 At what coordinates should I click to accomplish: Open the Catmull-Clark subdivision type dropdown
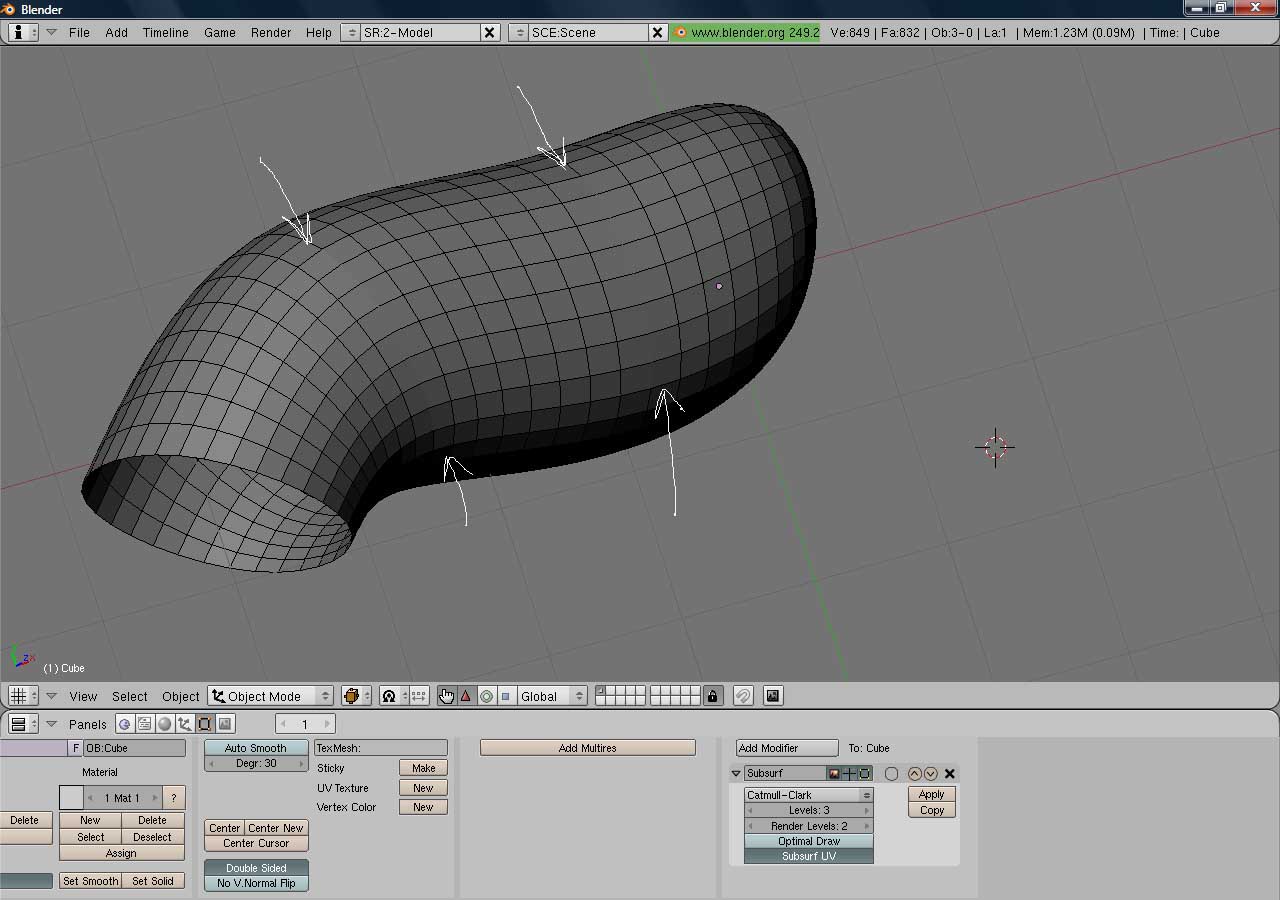[x=809, y=795]
